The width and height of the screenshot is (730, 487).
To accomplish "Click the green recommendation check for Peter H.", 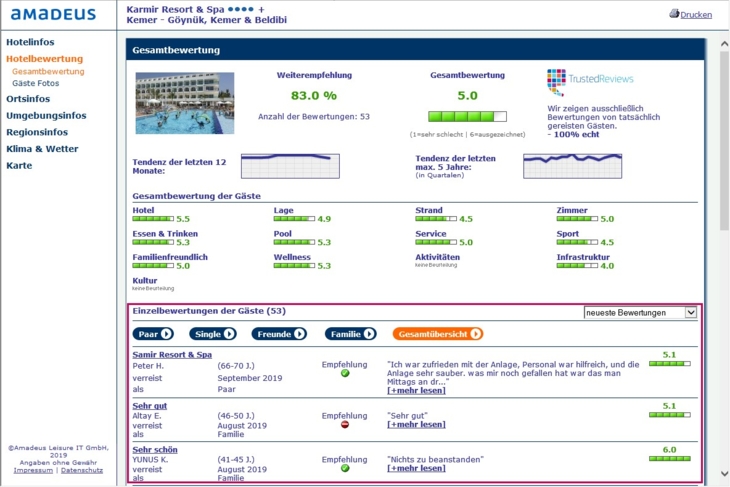I will tap(345, 373).
